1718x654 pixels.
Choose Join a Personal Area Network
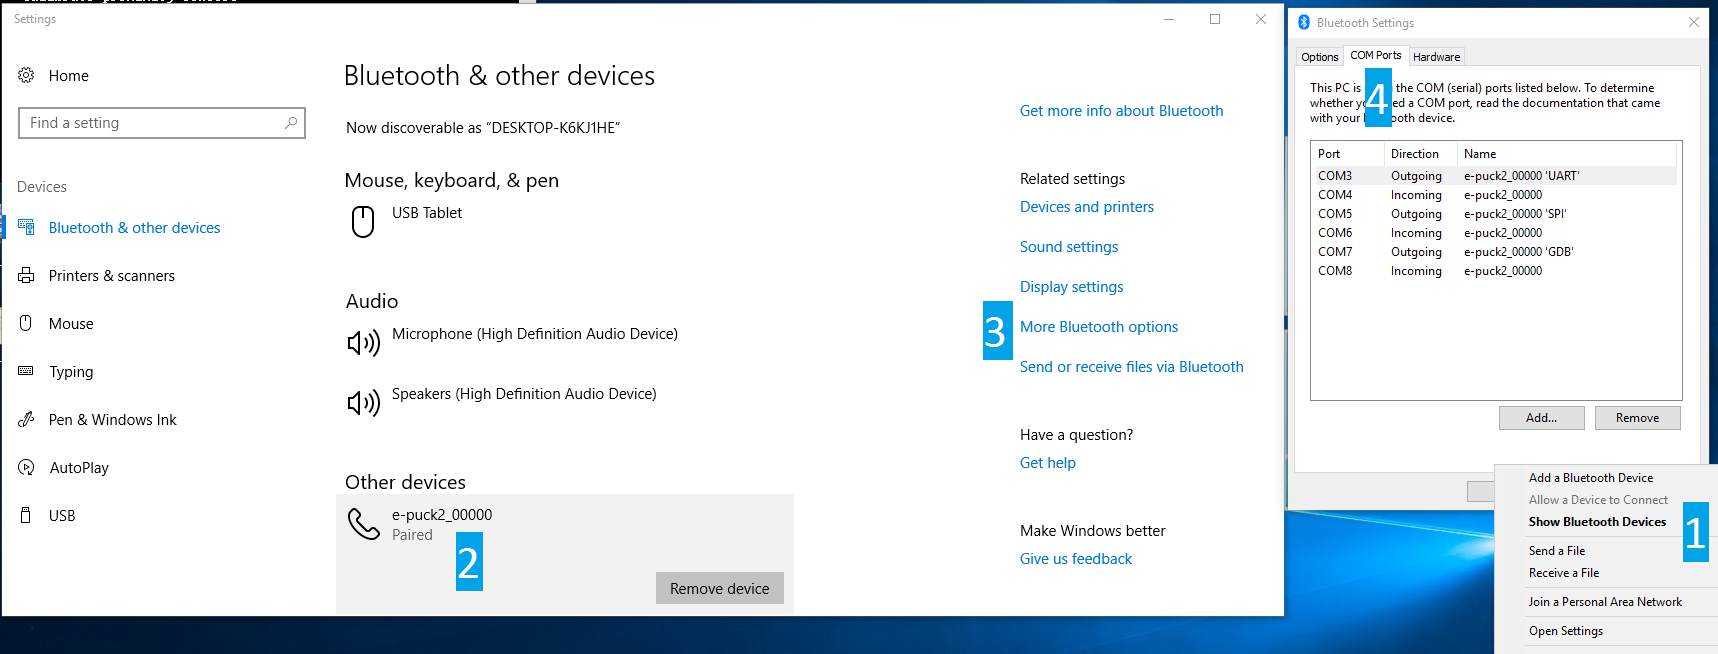[1604, 602]
